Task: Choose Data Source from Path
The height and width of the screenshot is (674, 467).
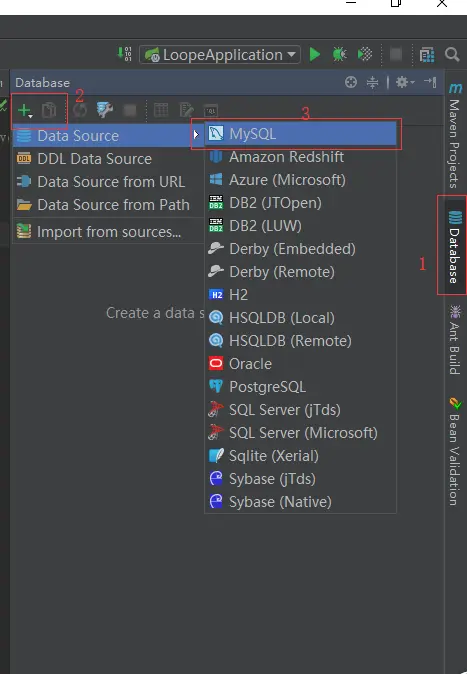Action: pyautogui.click(x=109, y=205)
